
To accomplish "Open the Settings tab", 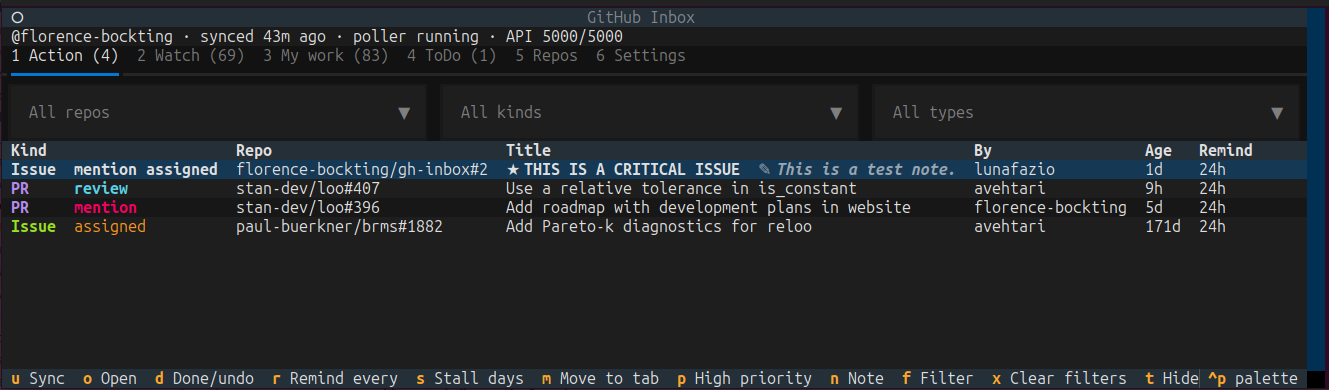I will (x=641, y=56).
